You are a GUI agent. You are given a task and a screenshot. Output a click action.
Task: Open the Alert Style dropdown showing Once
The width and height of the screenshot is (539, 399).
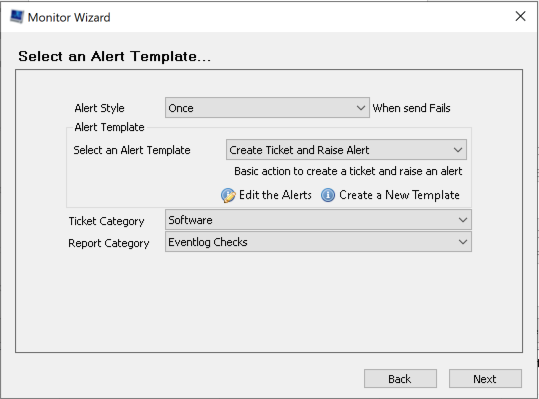coord(267,108)
